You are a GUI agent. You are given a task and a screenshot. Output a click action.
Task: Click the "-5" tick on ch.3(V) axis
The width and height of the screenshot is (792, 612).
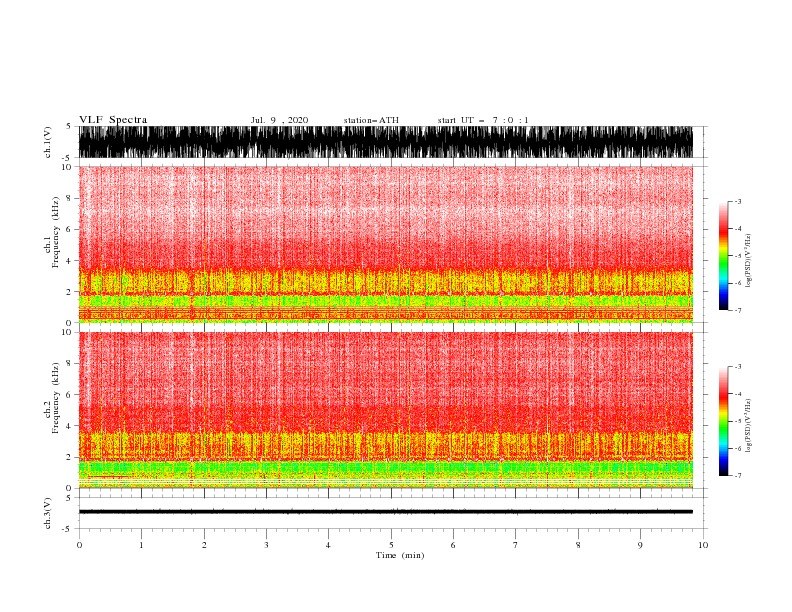coord(68,529)
